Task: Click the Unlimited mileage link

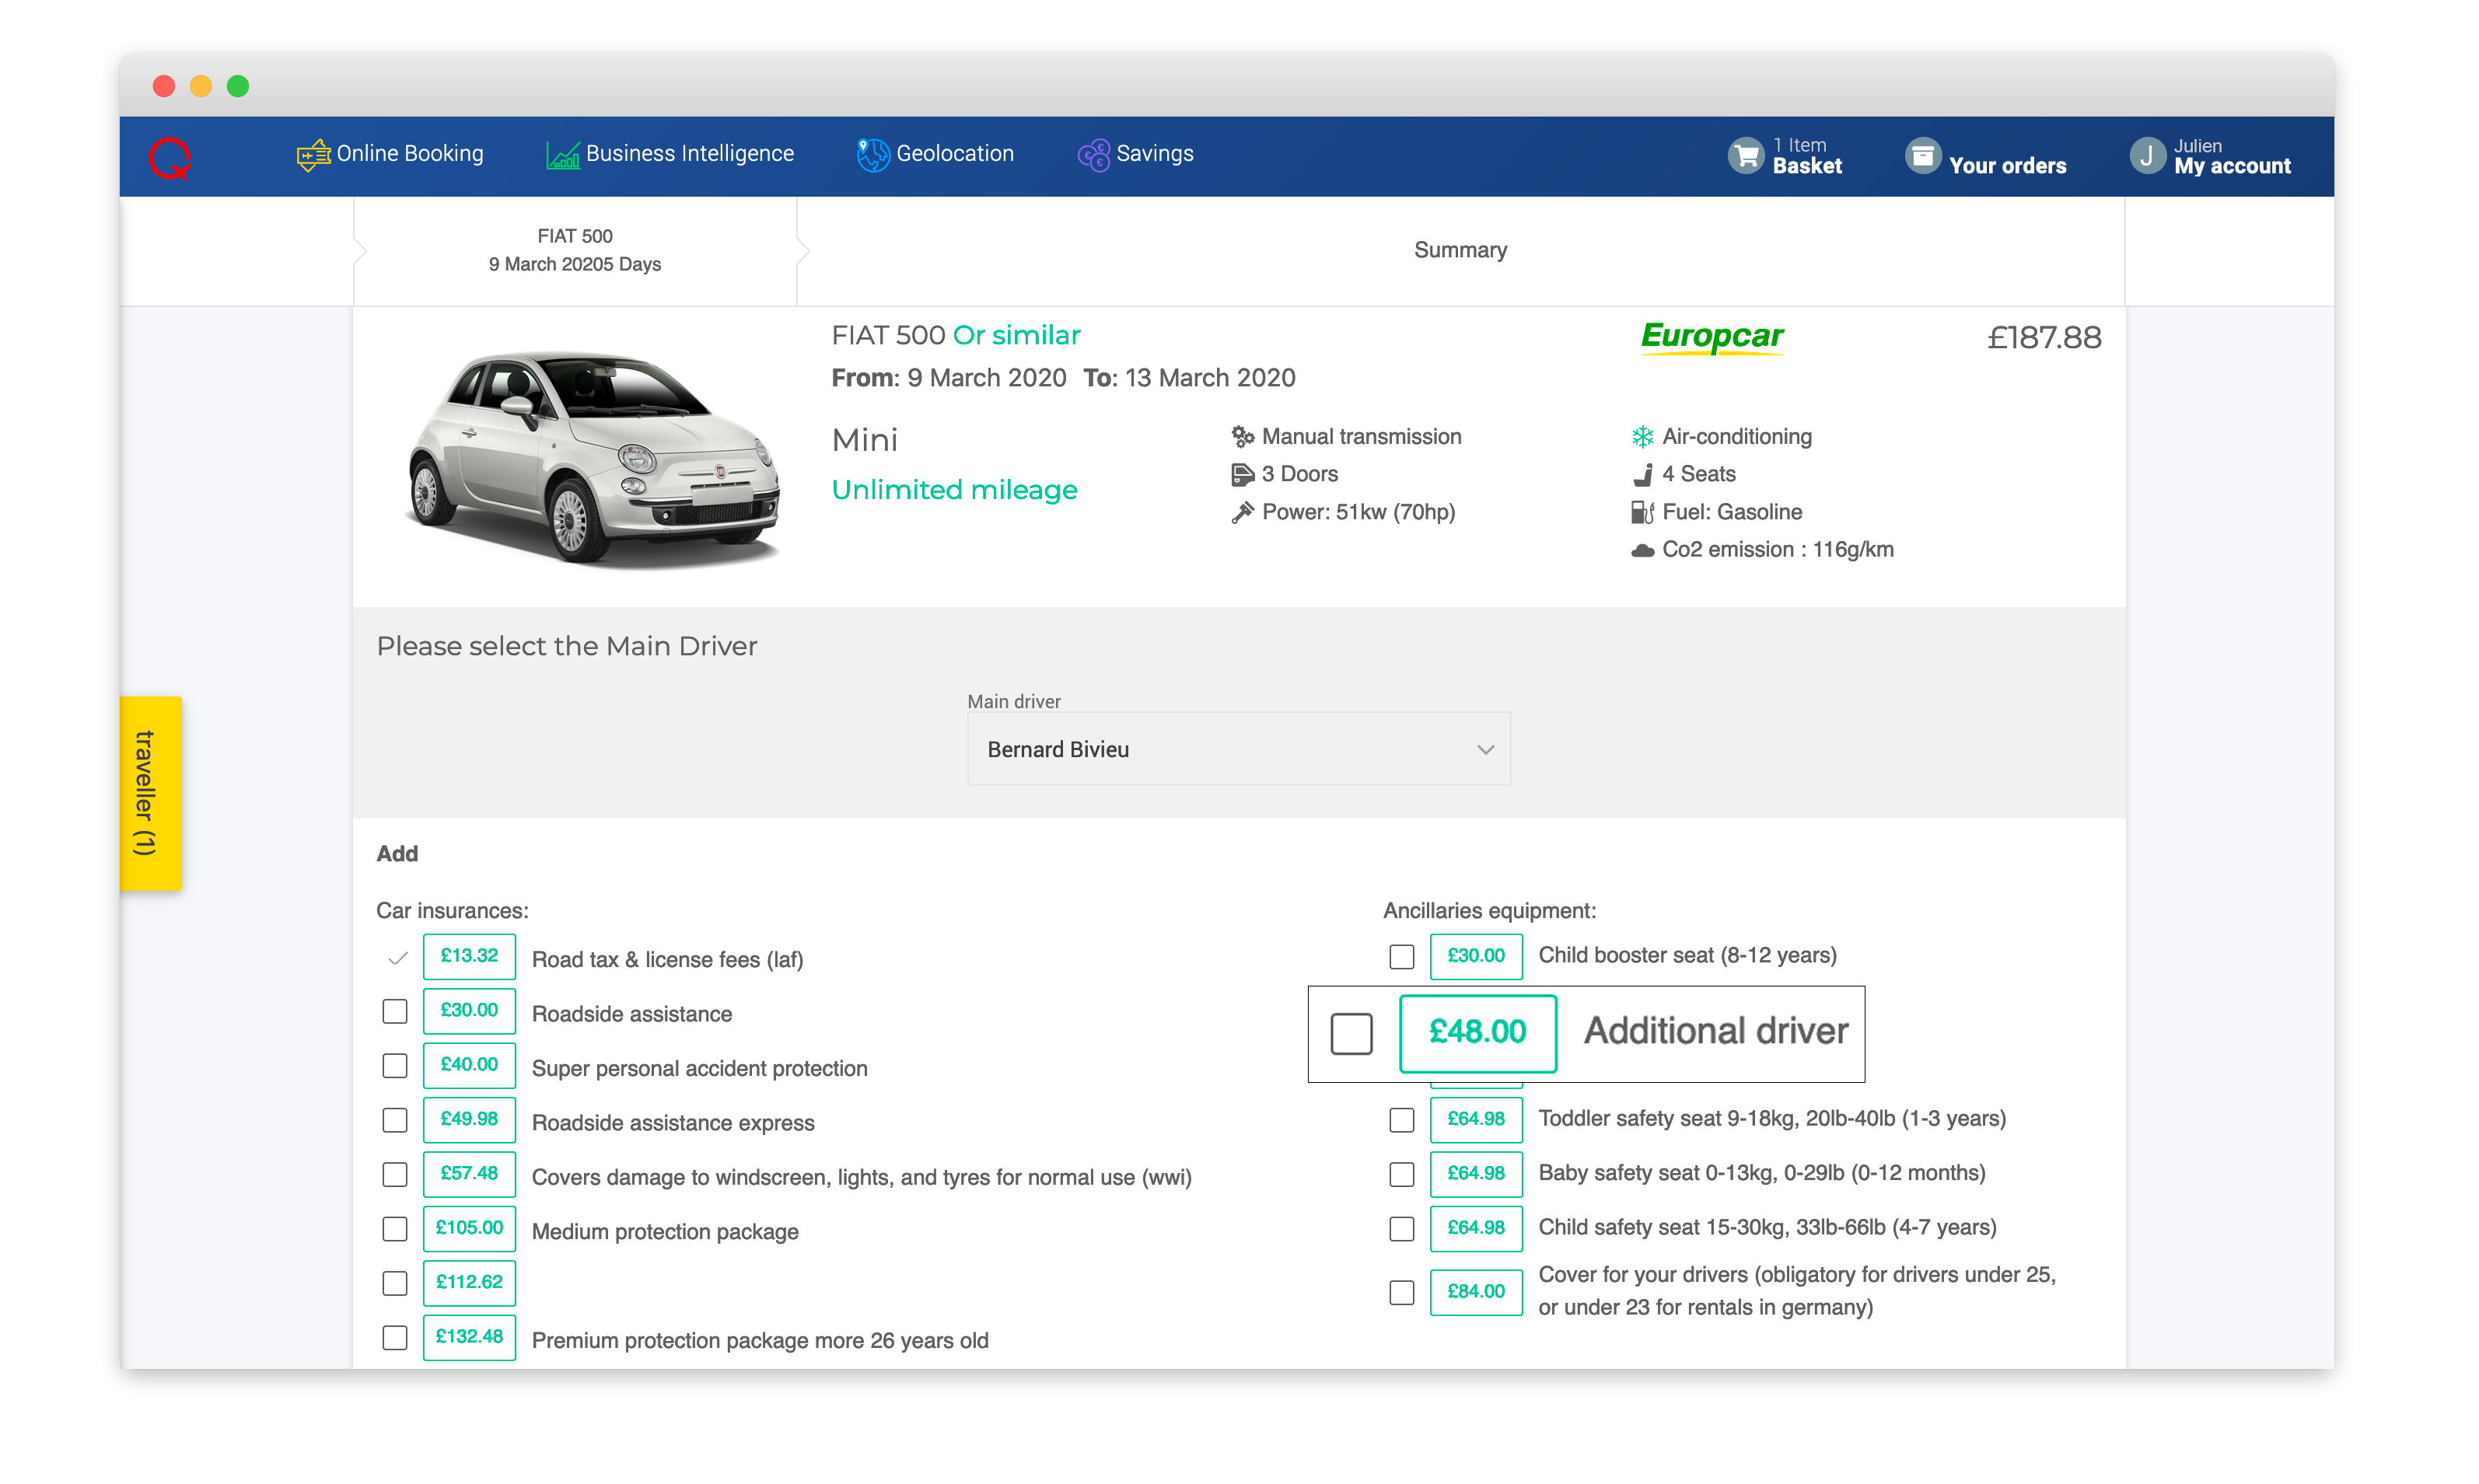Action: [x=954, y=490]
